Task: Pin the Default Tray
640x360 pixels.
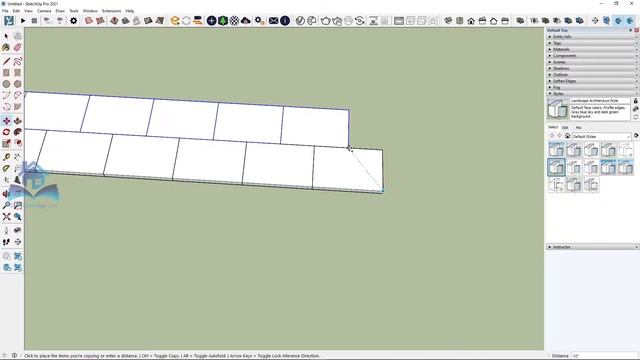Action: [631, 30]
